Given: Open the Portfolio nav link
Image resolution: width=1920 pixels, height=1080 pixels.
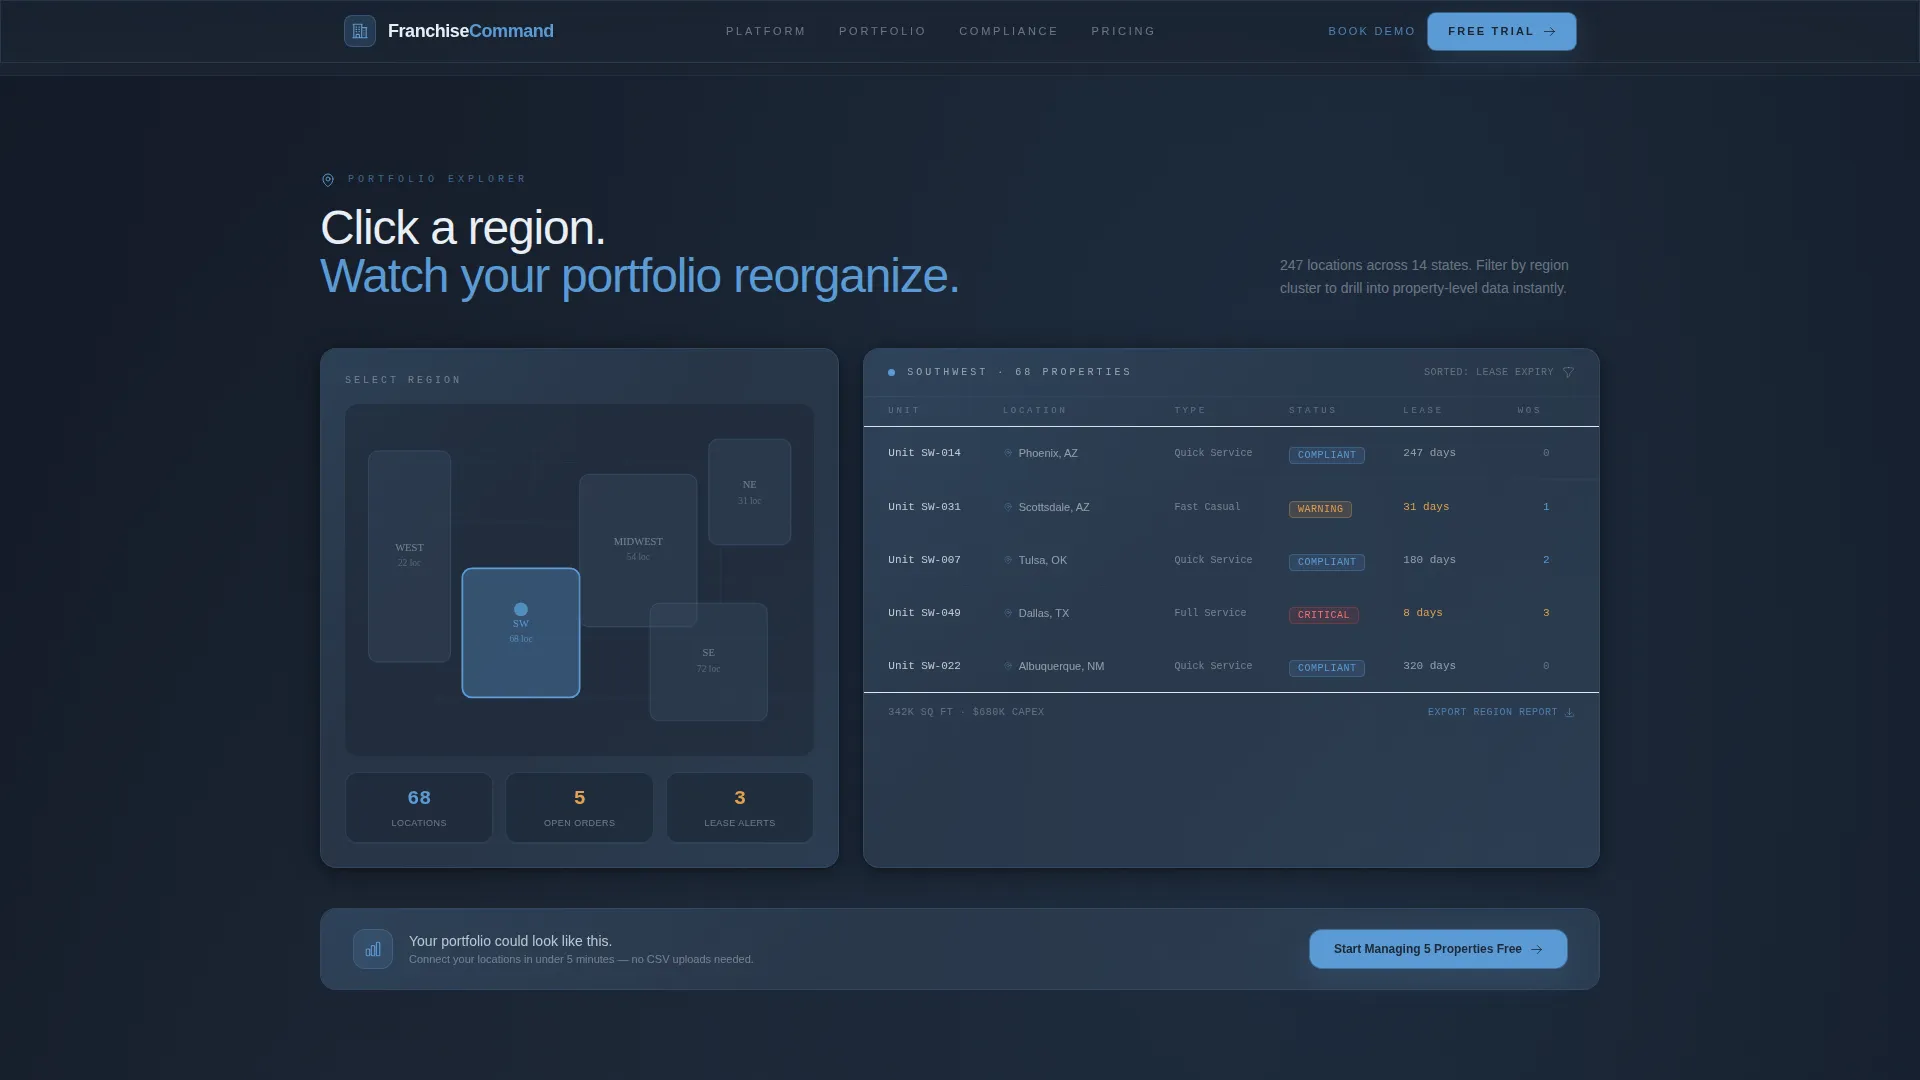Looking at the screenshot, I should pos(883,31).
